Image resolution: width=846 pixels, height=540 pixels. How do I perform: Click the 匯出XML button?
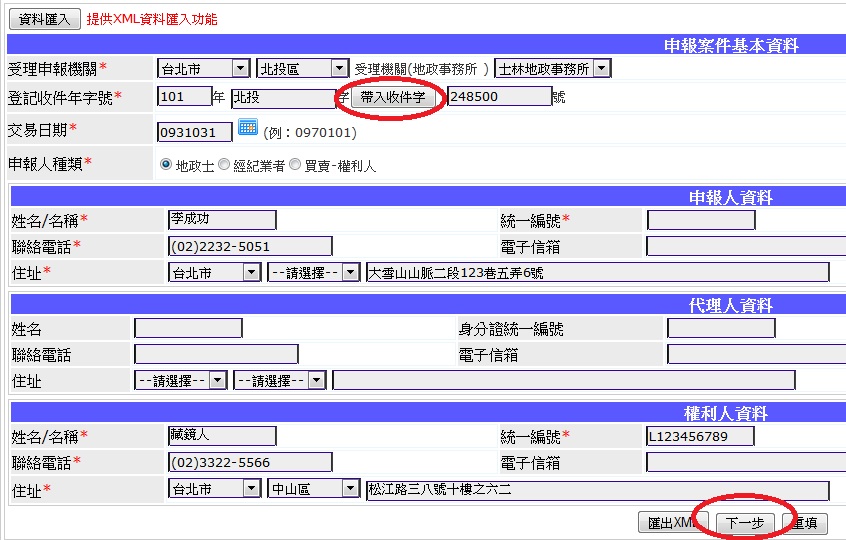click(x=672, y=522)
